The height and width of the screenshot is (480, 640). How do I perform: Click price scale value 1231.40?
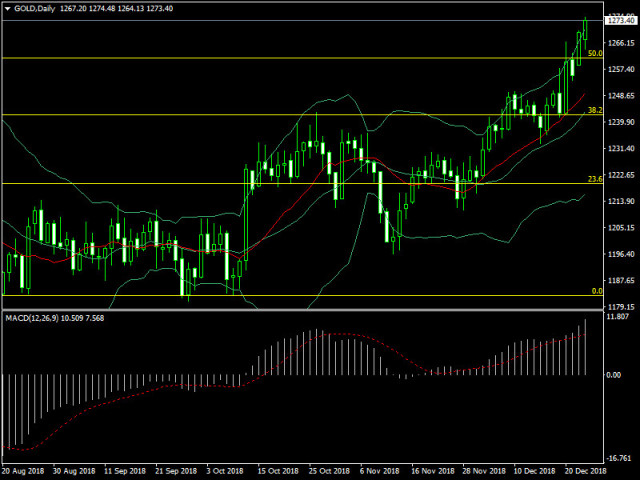tap(621, 148)
